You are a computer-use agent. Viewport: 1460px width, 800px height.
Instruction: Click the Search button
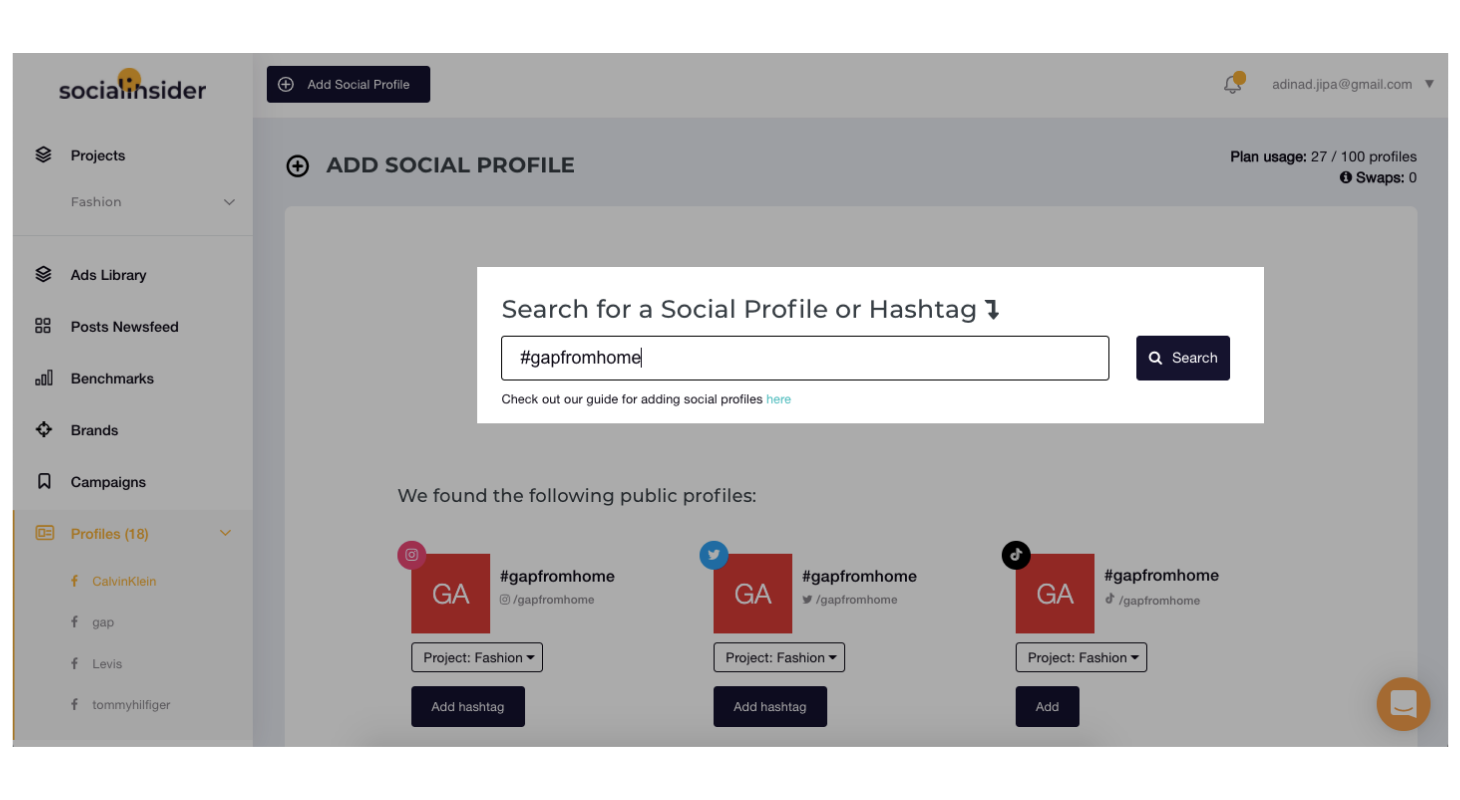pos(1183,358)
